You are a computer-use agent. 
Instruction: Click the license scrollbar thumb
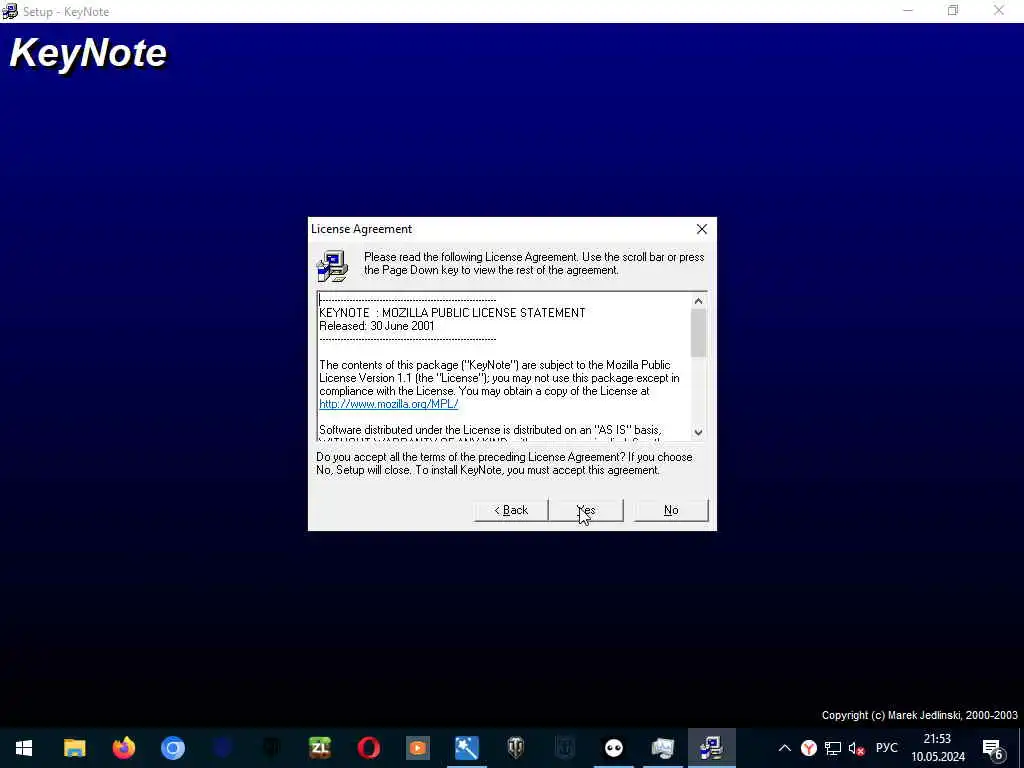pos(698,333)
